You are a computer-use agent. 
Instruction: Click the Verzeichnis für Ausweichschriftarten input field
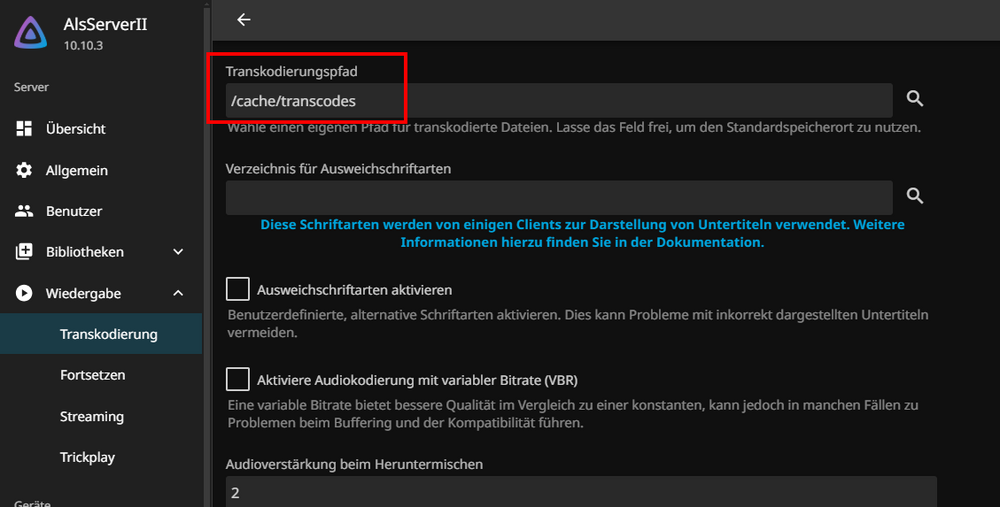click(559, 198)
